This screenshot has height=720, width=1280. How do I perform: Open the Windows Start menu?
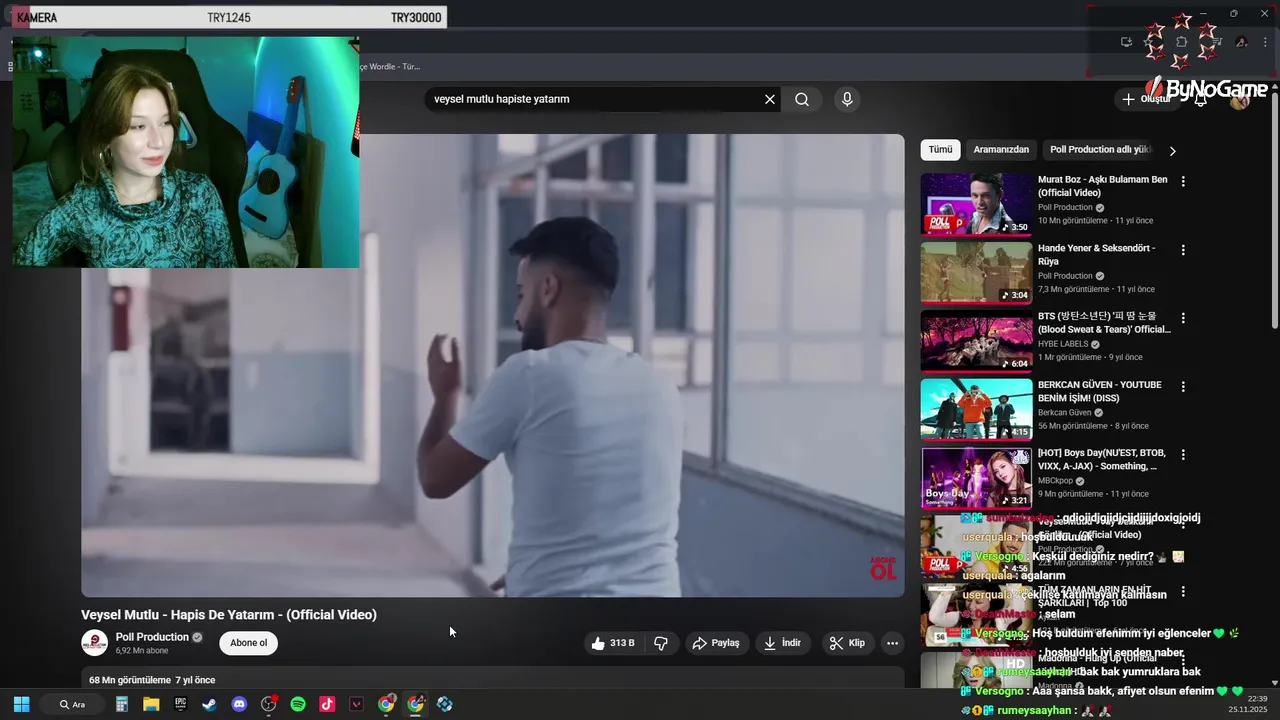[x=21, y=704]
